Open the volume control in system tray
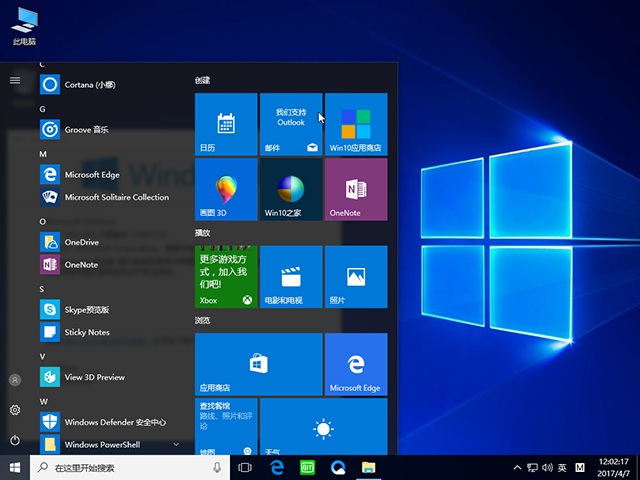This screenshot has width=640, height=480. click(x=547, y=467)
